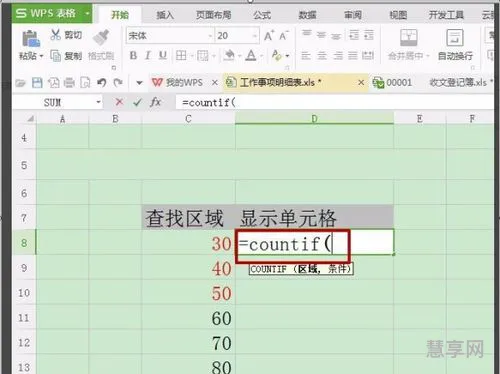Click the Redo arrow icon
This screenshot has width=500, height=374.
[118, 82]
